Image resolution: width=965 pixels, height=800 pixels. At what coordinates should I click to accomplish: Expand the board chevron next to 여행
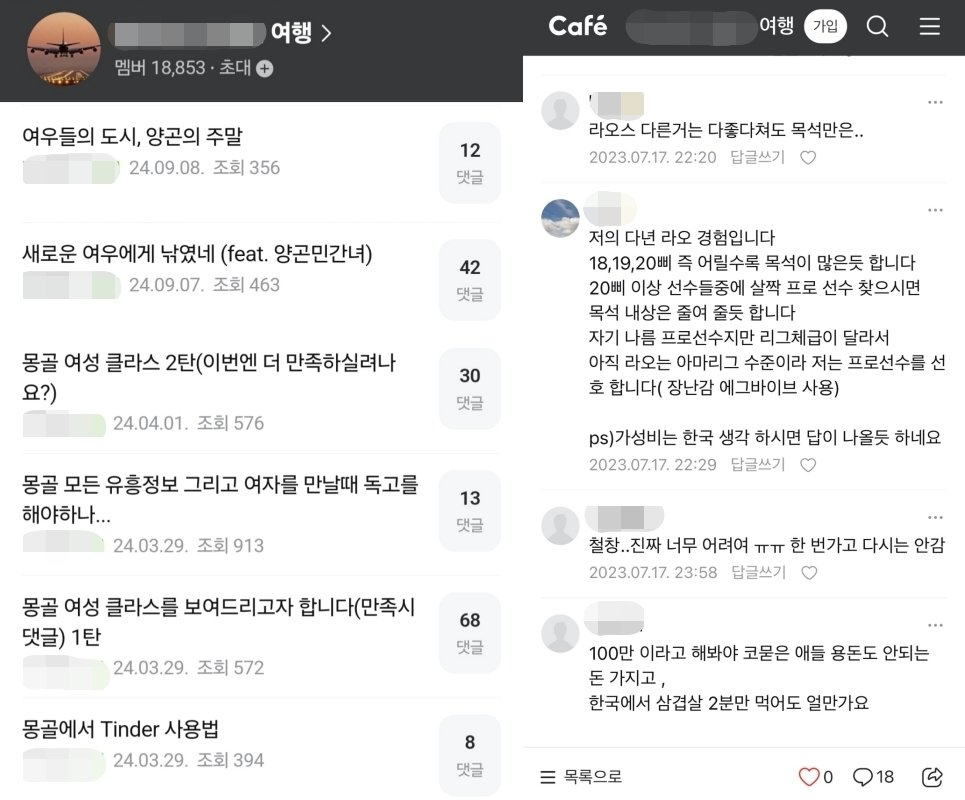pos(326,33)
